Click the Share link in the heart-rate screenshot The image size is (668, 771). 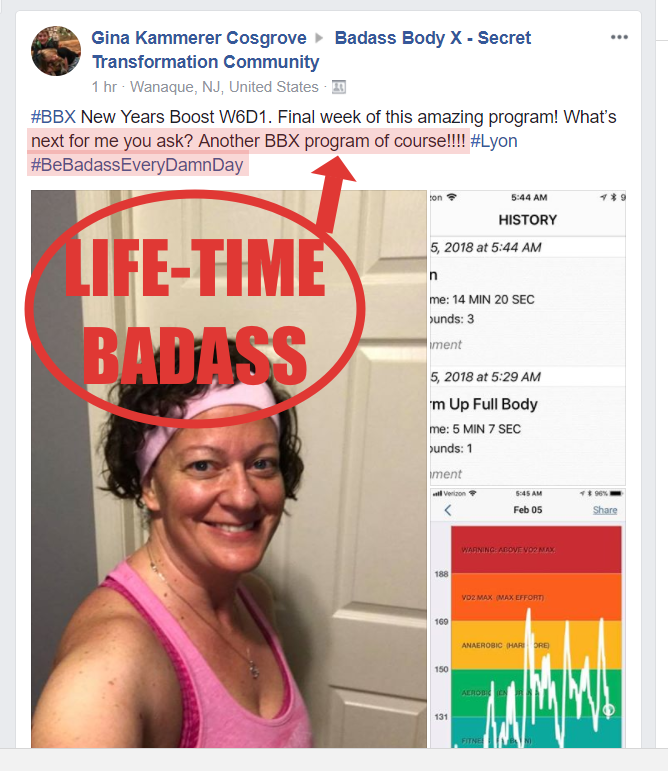click(x=605, y=510)
